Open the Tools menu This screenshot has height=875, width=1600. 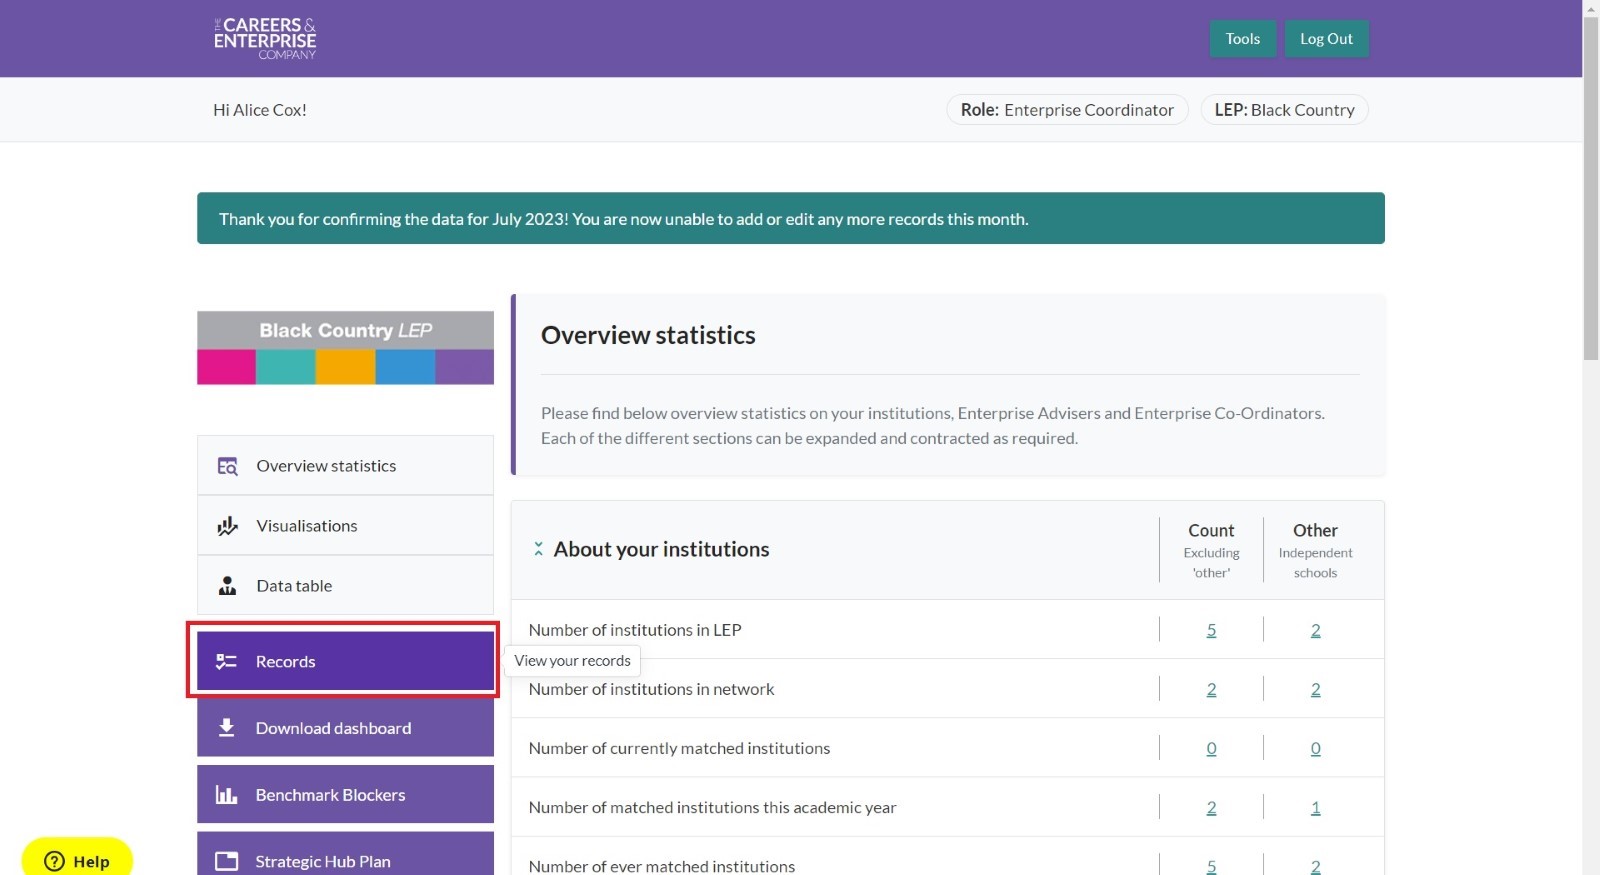coord(1242,39)
